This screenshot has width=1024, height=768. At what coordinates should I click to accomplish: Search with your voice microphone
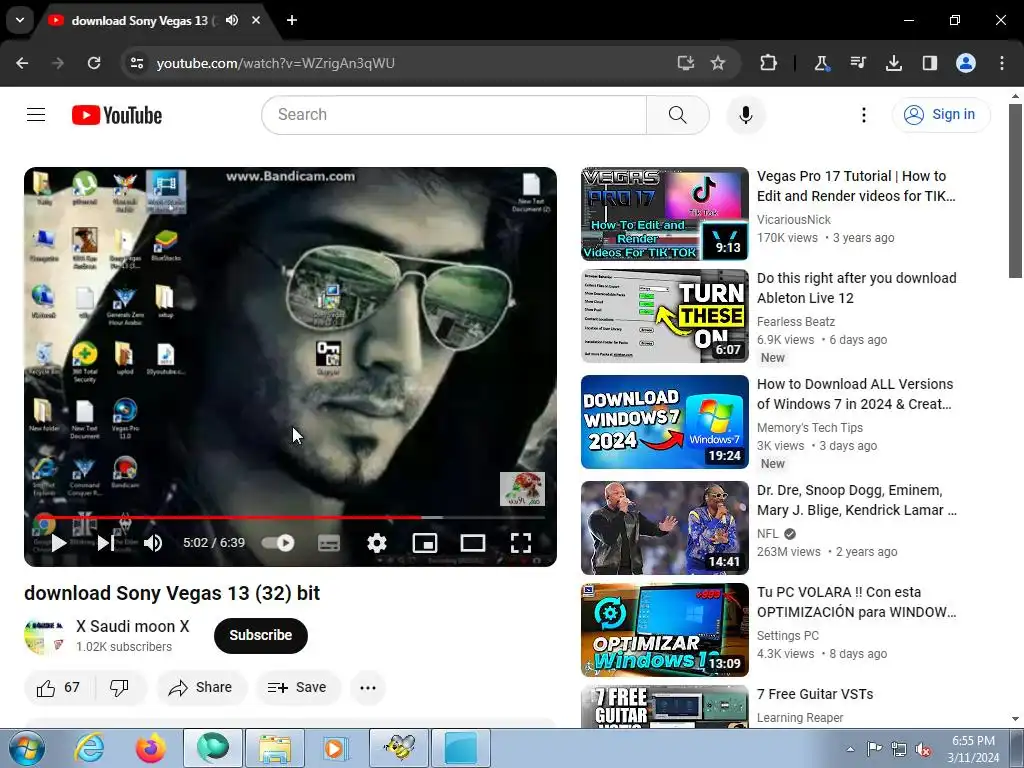[x=745, y=115]
